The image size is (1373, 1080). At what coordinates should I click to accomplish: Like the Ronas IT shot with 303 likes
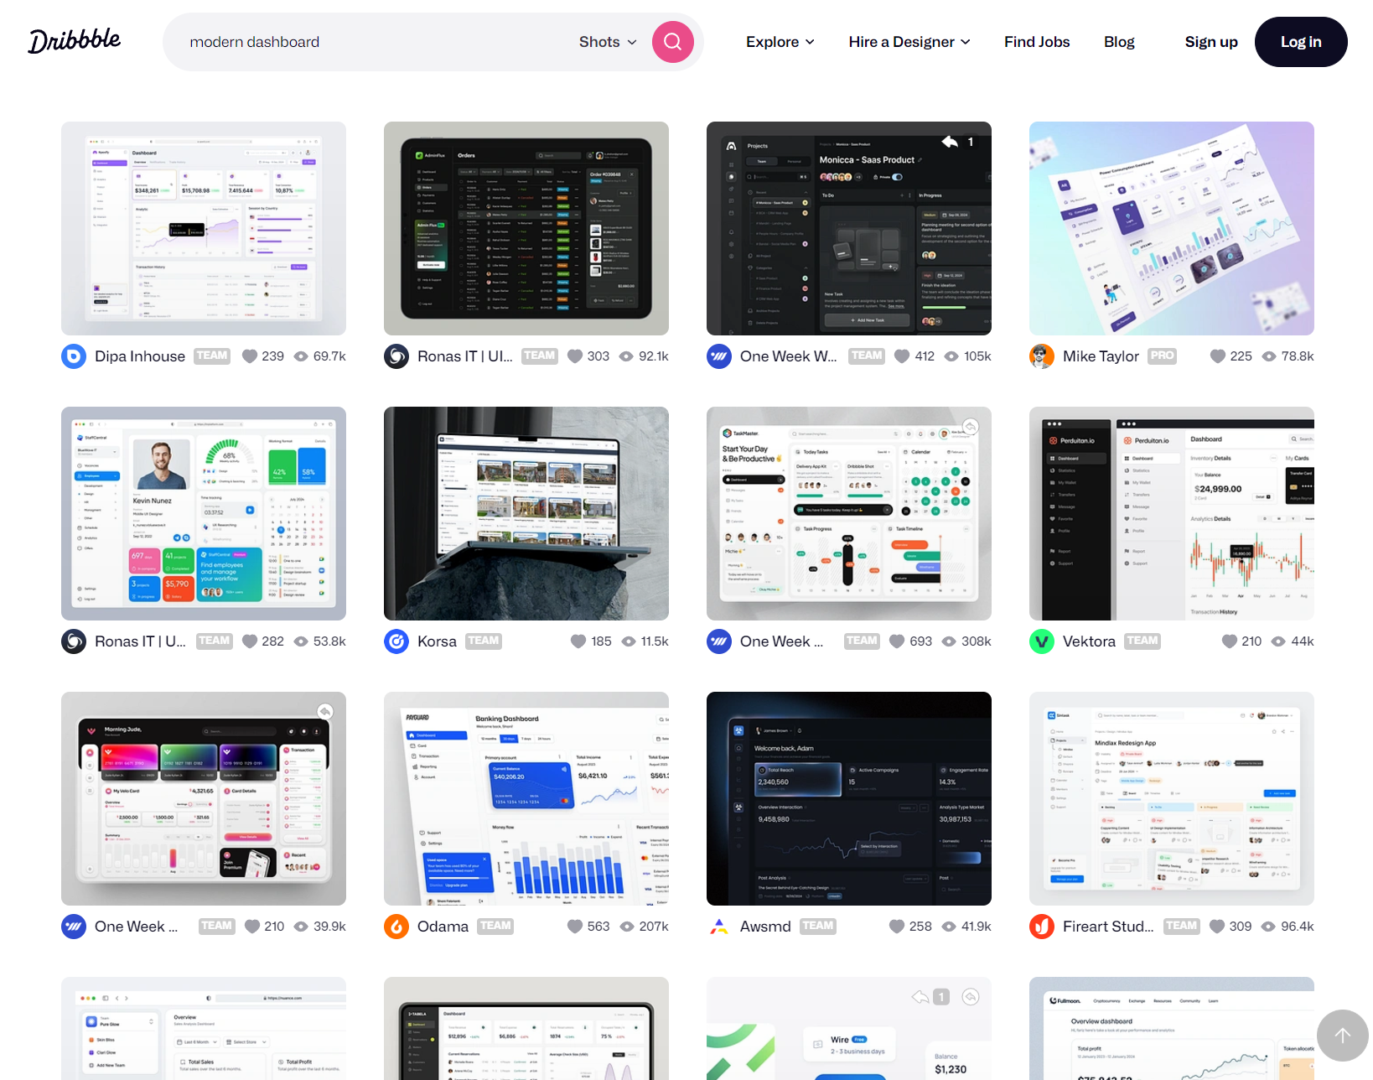[575, 356]
